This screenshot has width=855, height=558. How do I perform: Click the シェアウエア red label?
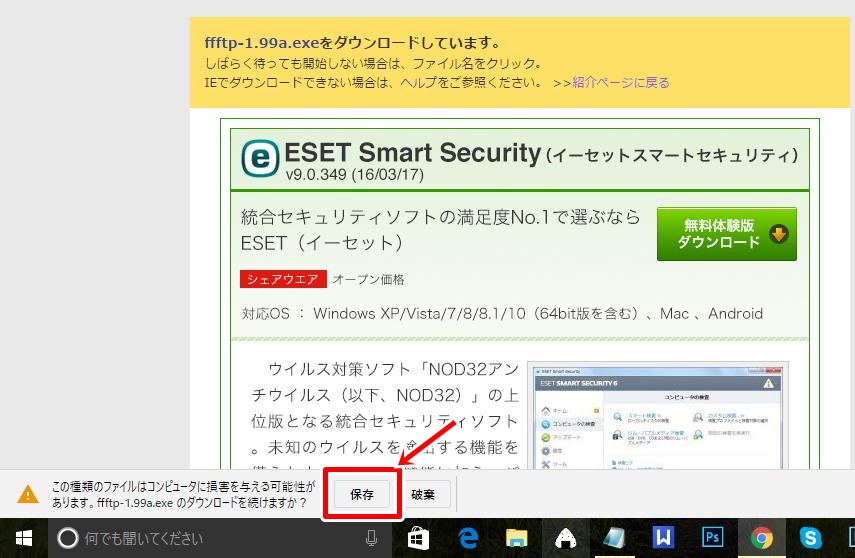(283, 279)
